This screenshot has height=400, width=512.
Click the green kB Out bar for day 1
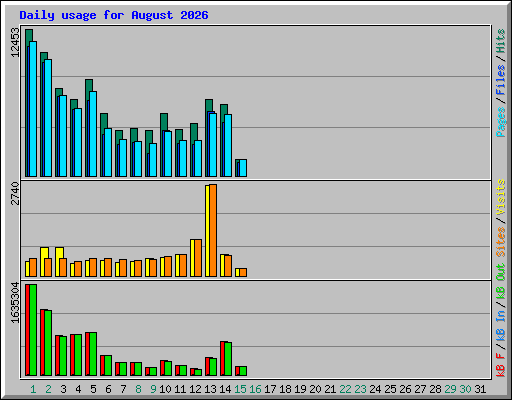click(x=33, y=330)
